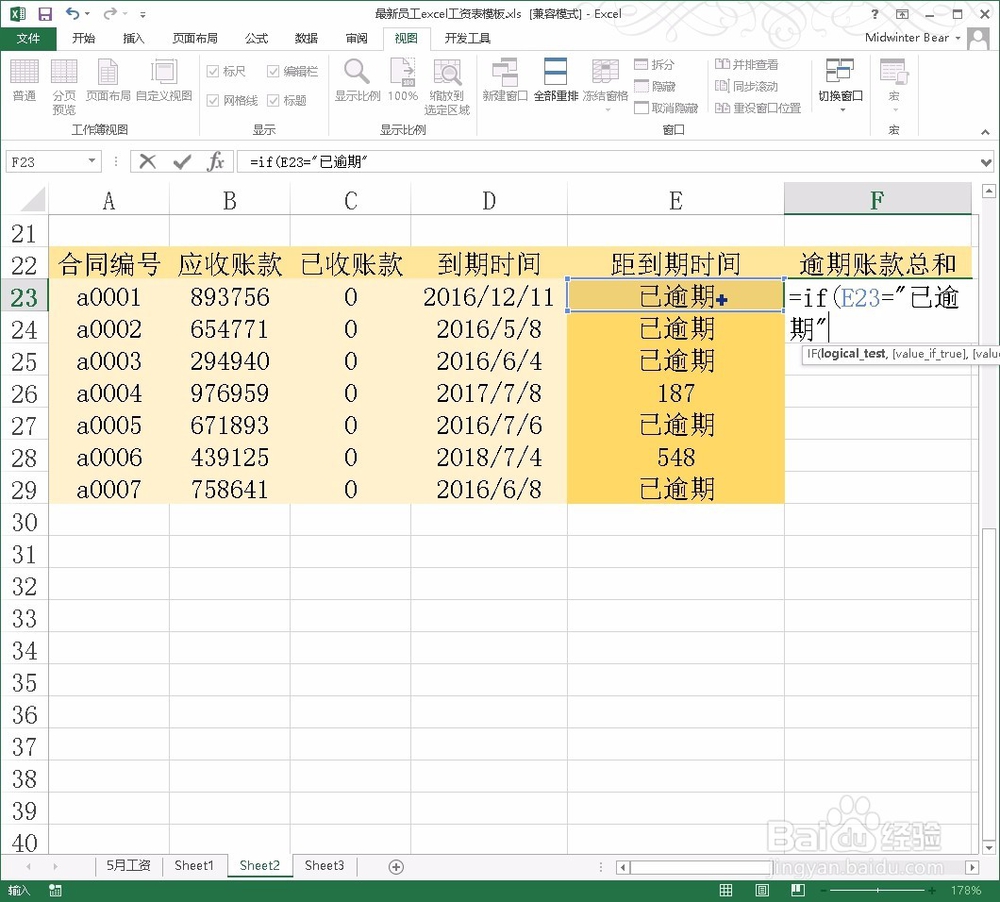Select column header D
The height and width of the screenshot is (902, 1000).
pos(489,200)
